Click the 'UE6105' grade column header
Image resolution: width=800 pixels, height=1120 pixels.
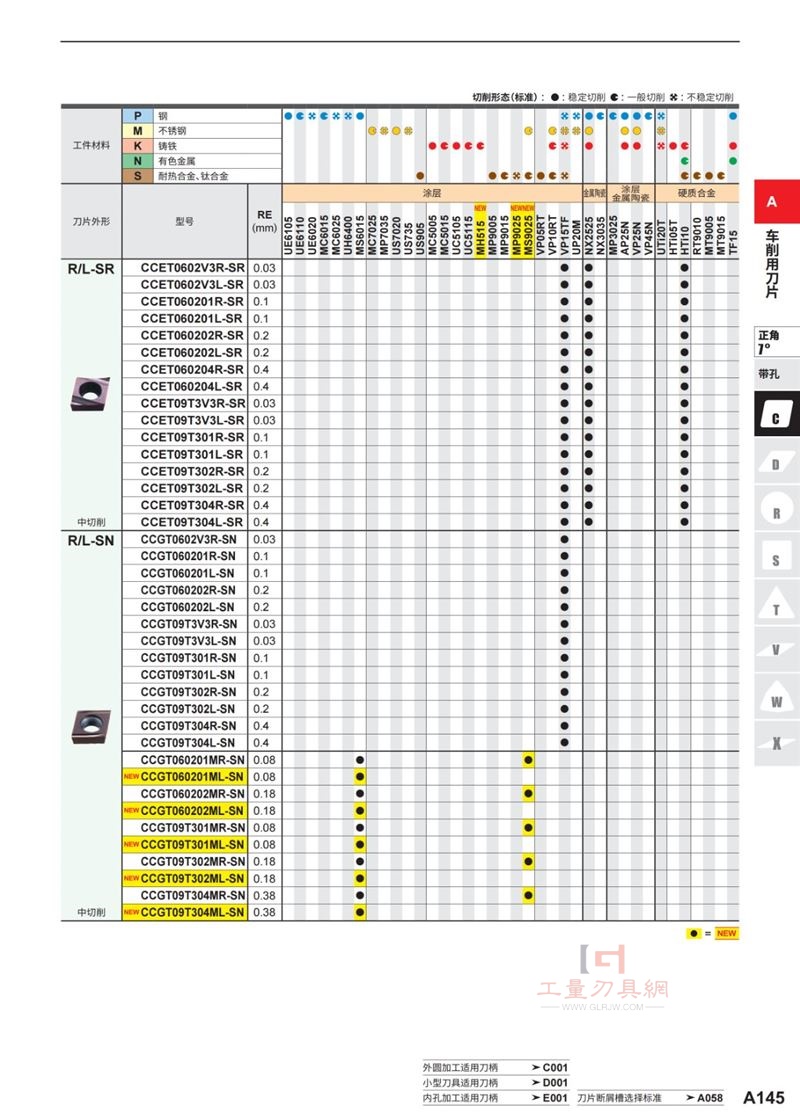tap(289, 235)
